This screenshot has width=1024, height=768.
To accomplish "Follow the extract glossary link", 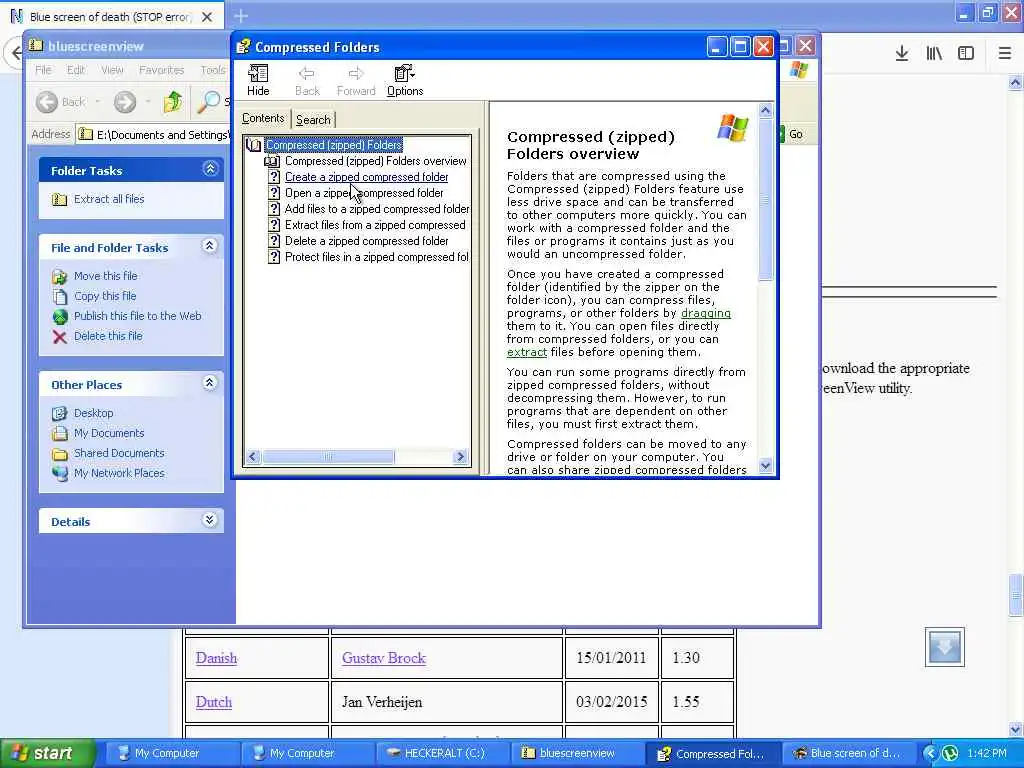I will tap(526, 353).
